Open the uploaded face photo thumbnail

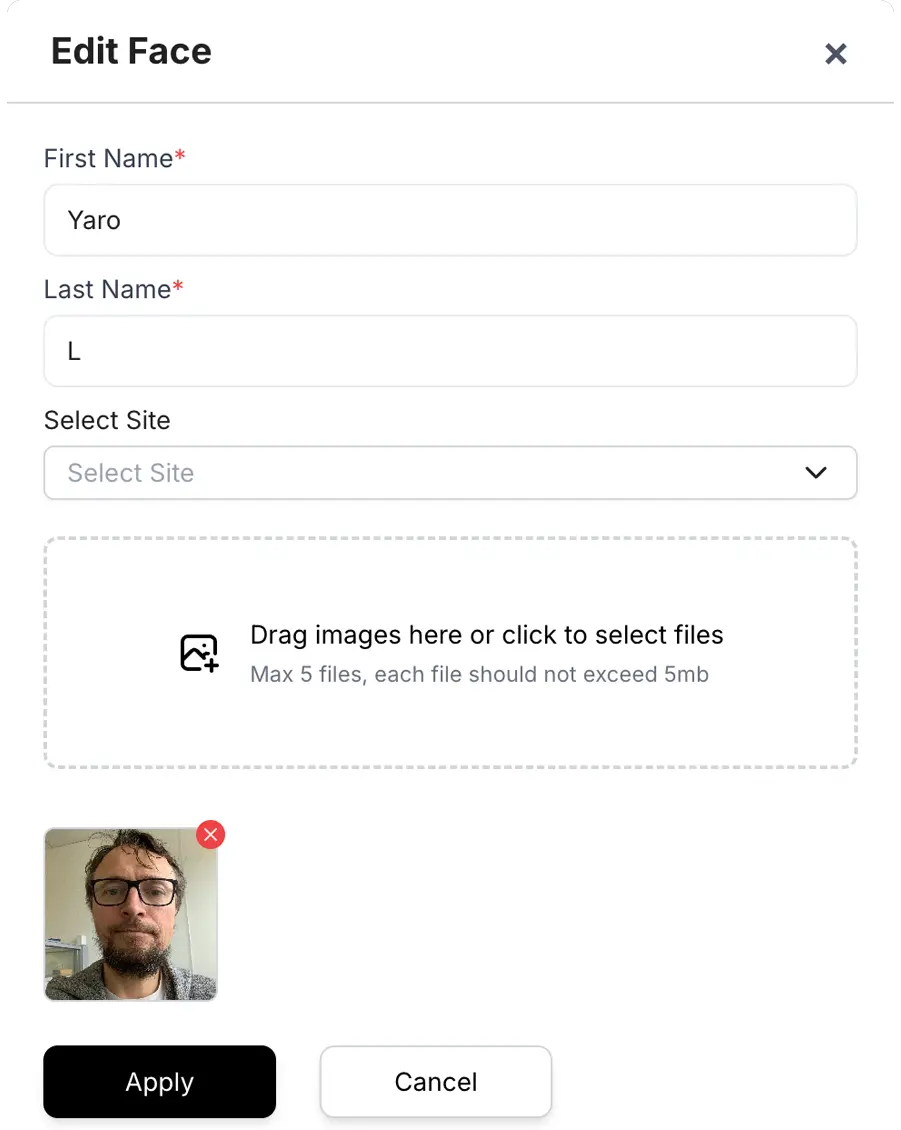130,915
